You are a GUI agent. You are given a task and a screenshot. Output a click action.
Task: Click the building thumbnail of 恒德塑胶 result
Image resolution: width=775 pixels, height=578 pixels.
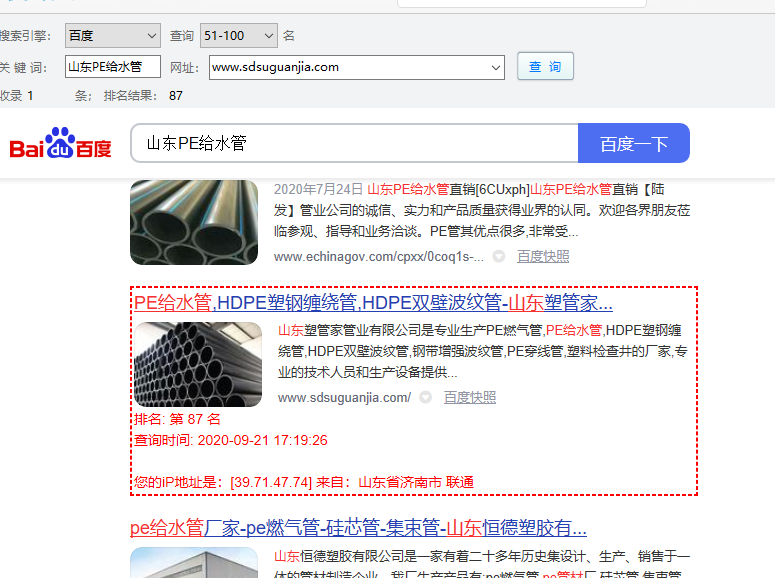(x=194, y=562)
